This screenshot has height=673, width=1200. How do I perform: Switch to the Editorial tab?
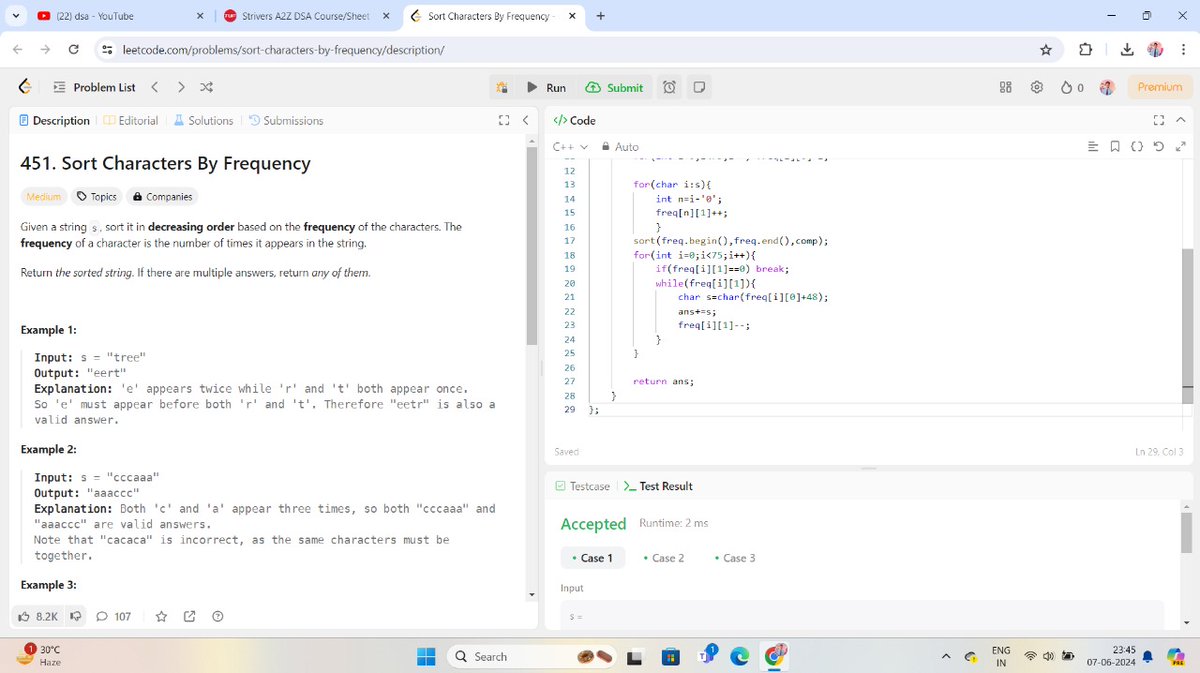click(130, 120)
